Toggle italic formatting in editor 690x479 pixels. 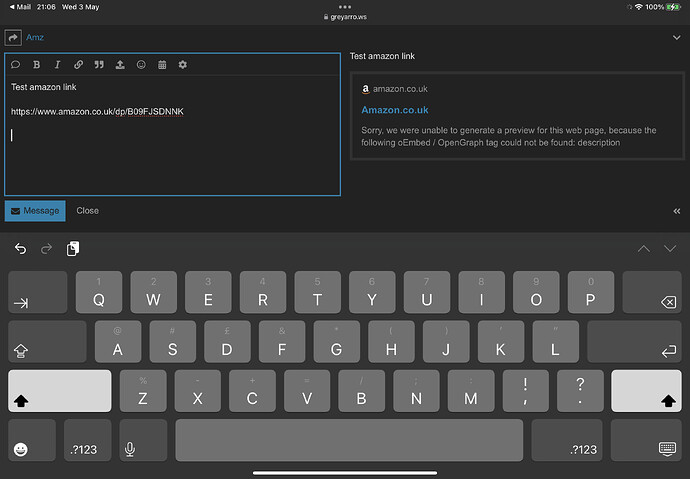click(57, 65)
